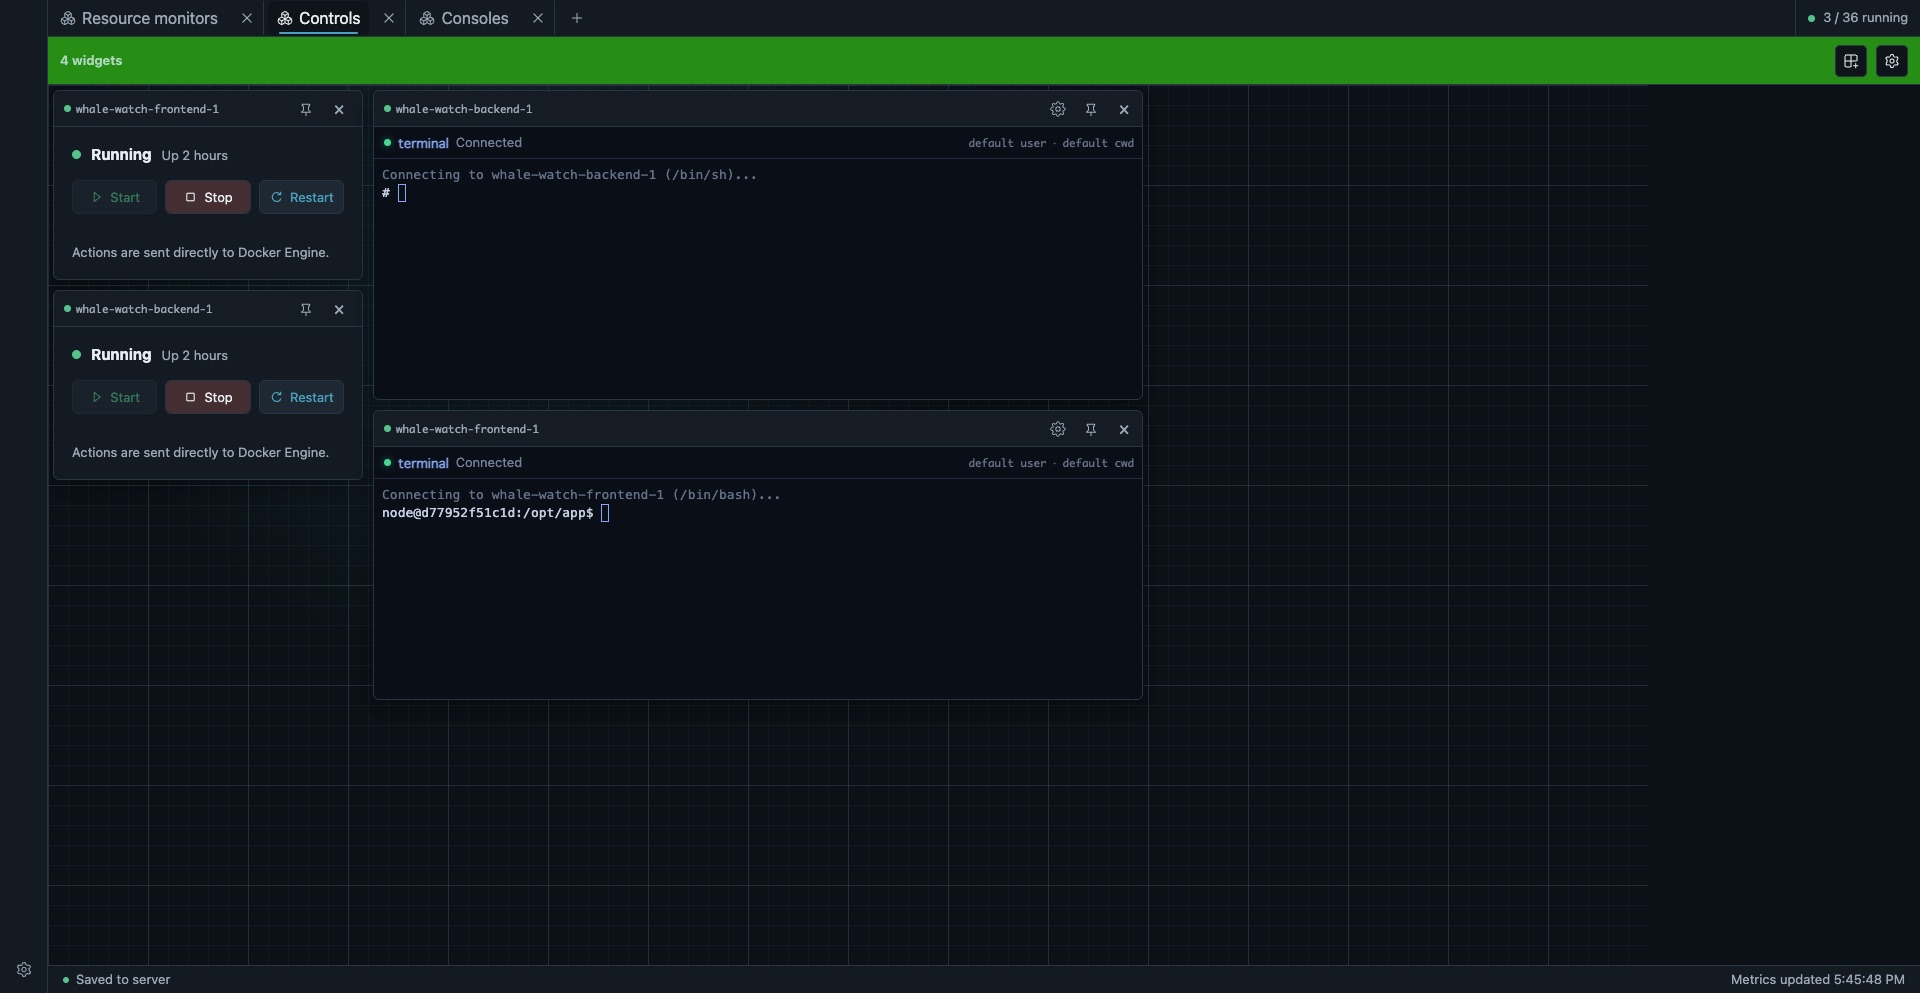Open the settings gear in bottom-left sidebar
Viewport: 1920px width, 993px height.
coord(24,969)
